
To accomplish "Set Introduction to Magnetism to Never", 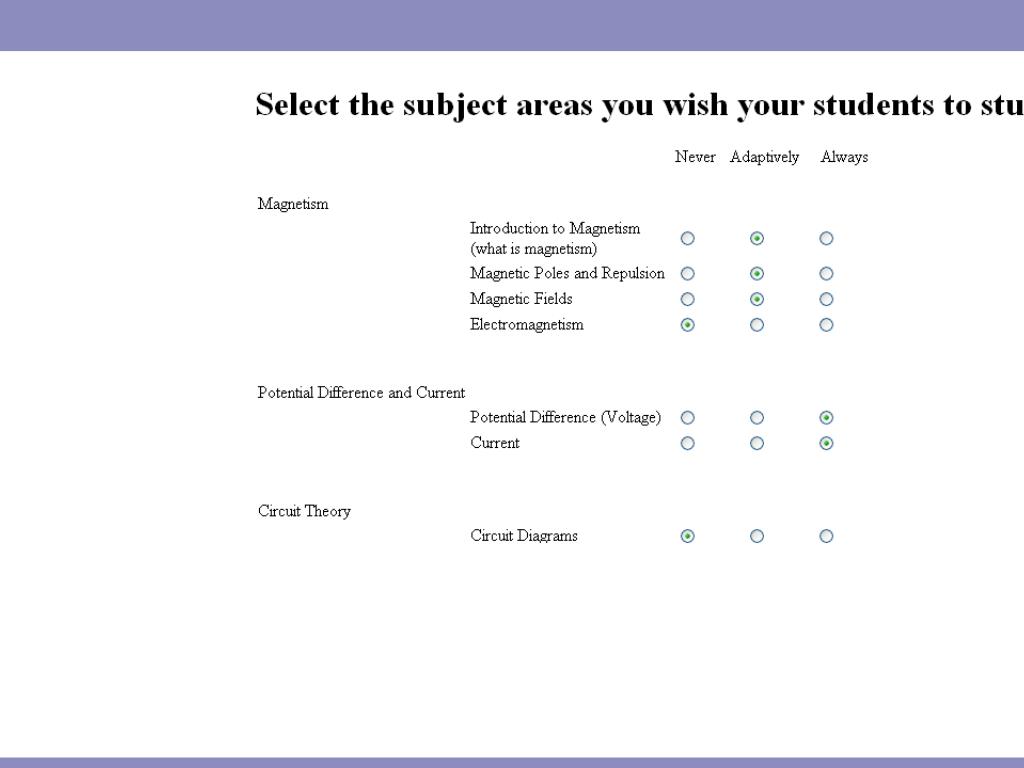I will click(687, 238).
